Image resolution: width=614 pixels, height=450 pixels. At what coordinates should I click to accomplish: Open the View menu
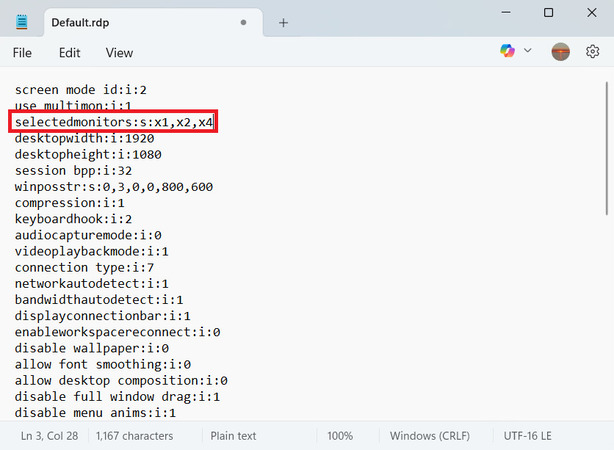pos(119,53)
